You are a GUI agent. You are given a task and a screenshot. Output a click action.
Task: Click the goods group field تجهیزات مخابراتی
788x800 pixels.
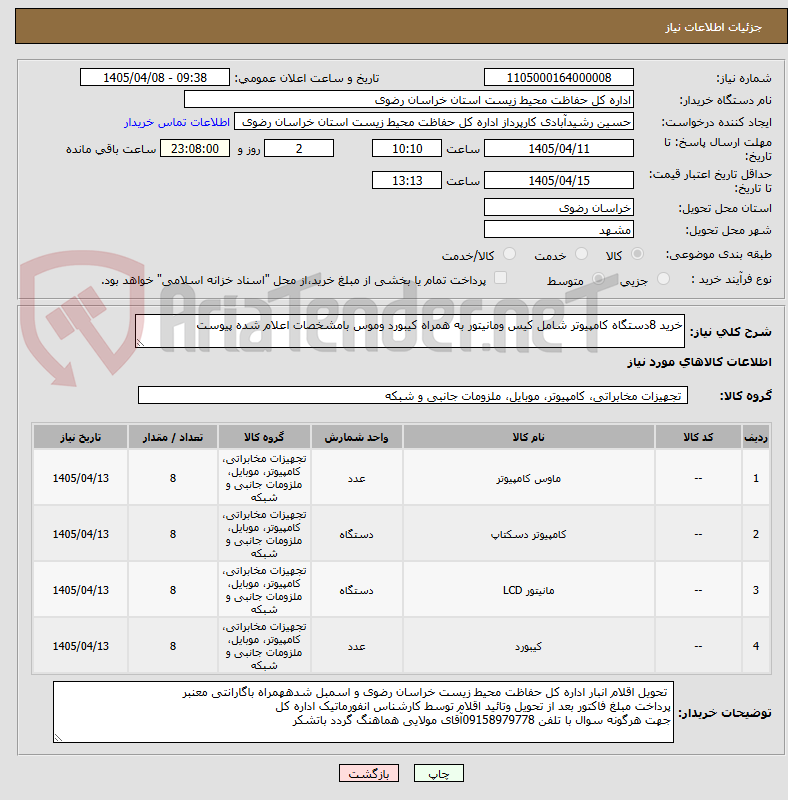pyautogui.click(x=413, y=395)
